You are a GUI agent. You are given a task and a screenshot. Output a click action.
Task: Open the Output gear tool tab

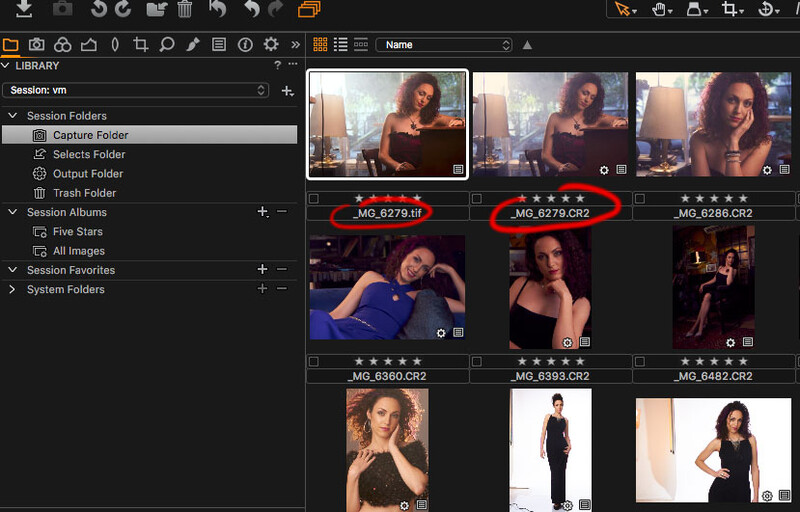point(271,44)
